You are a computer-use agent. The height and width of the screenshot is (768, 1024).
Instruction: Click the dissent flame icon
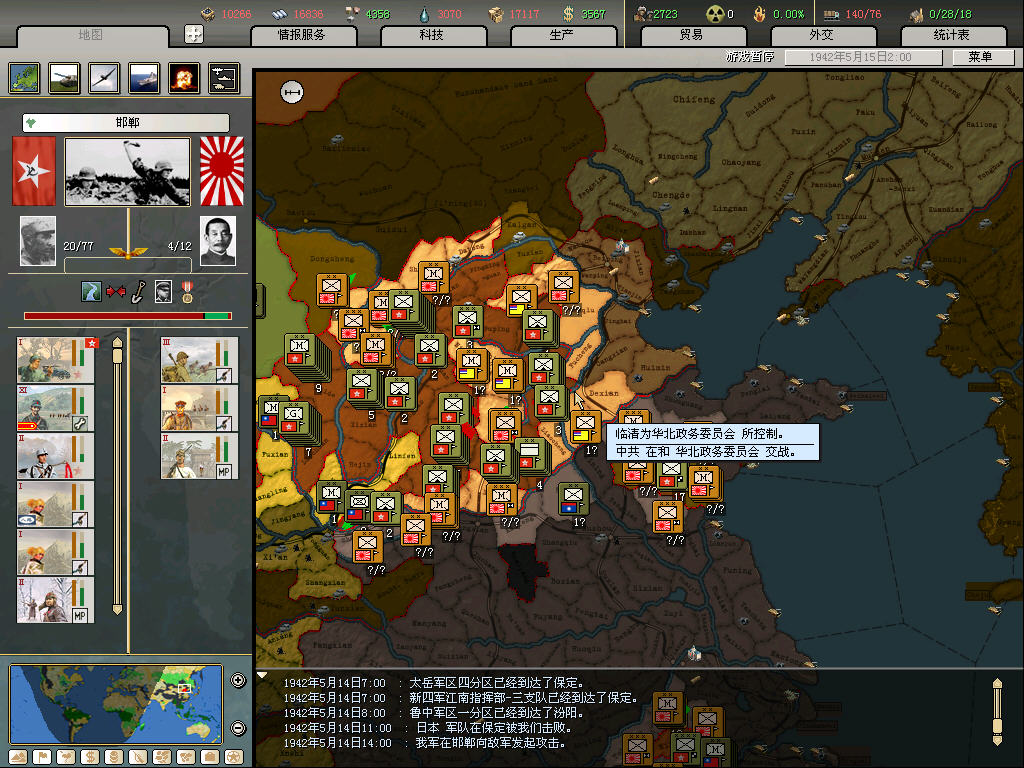click(x=759, y=14)
